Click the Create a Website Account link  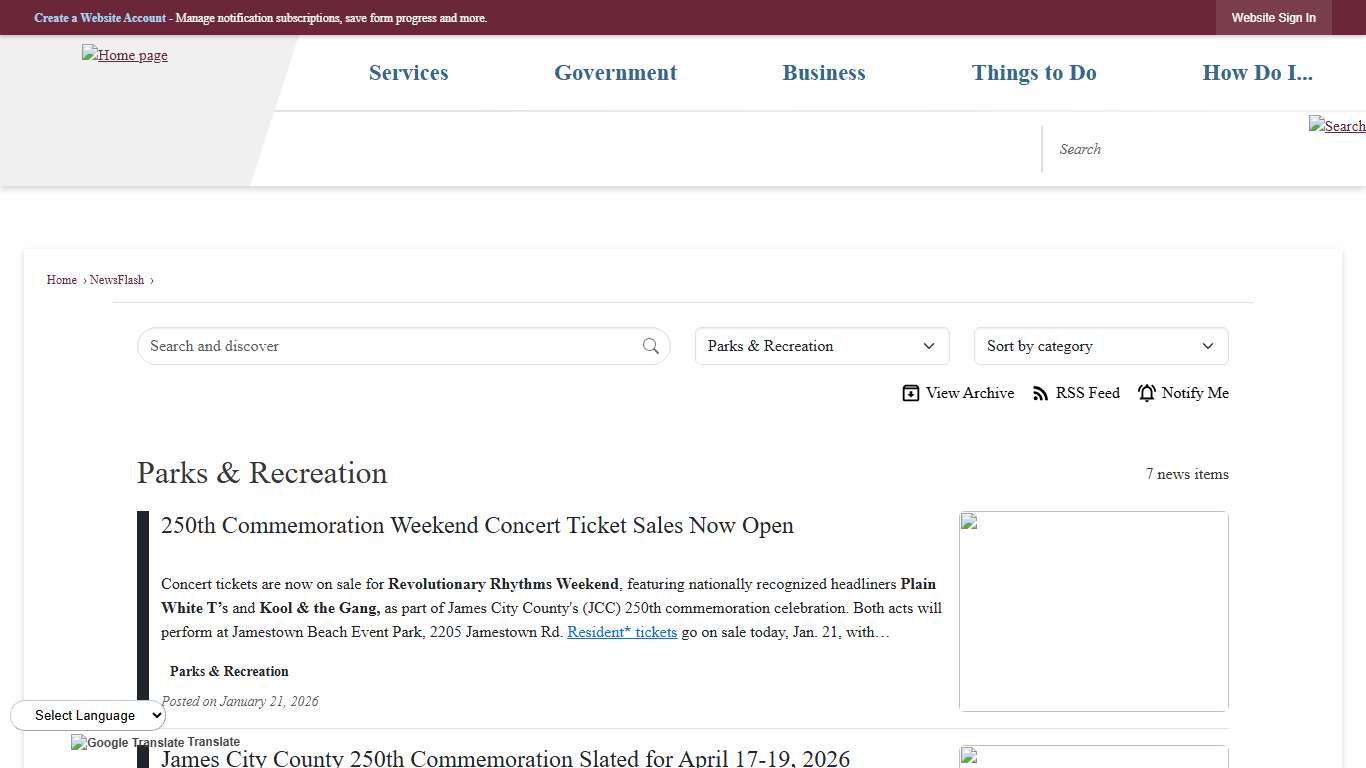tap(100, 18)
